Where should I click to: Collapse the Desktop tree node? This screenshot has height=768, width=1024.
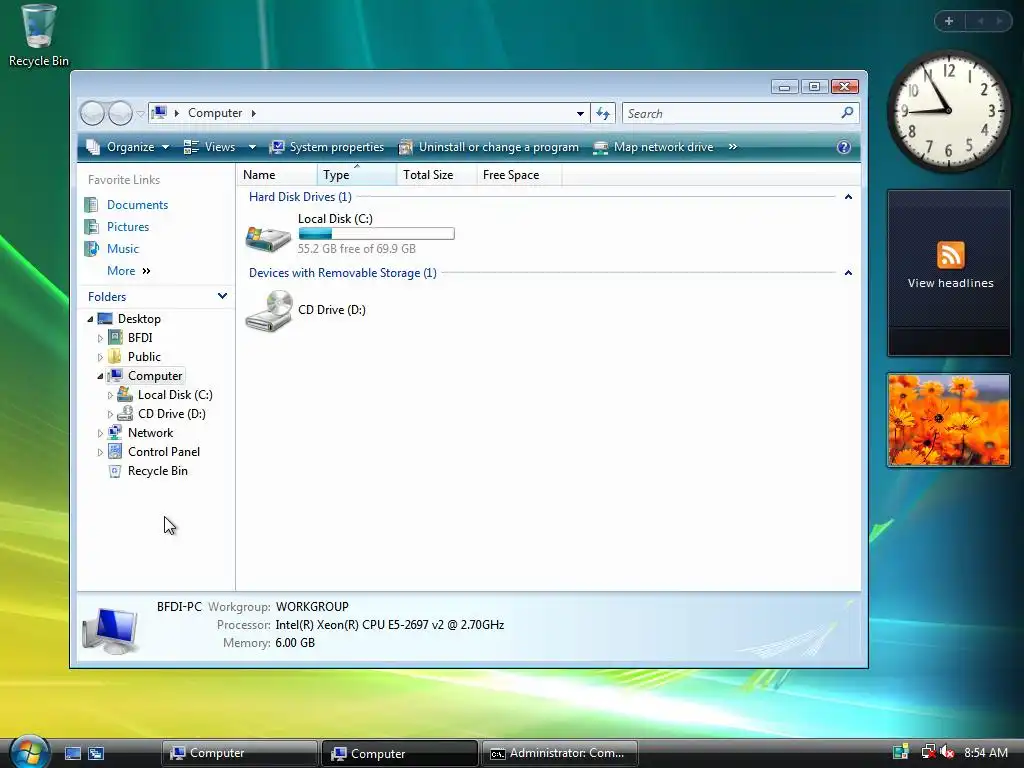[x=90, y=319]
